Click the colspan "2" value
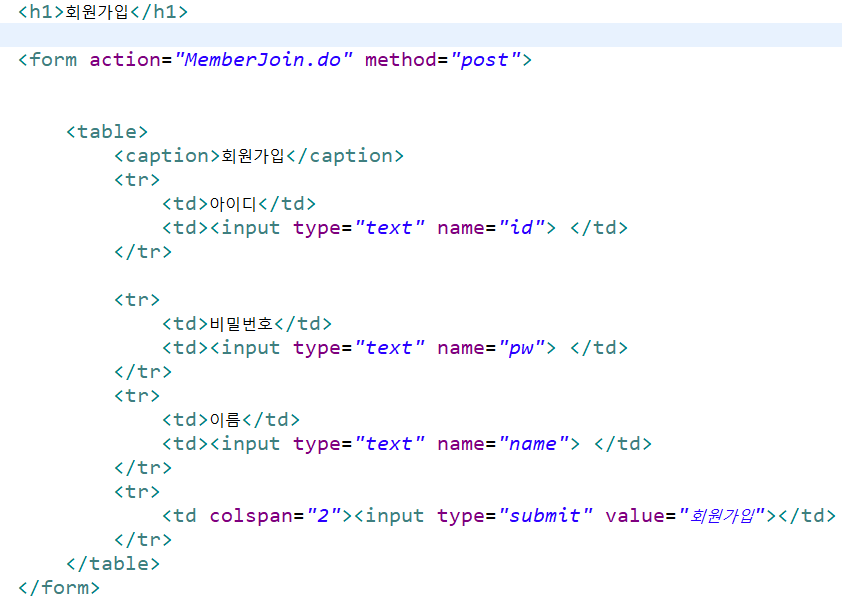Viewport: 842px width, 600px height. coord(323,516)
